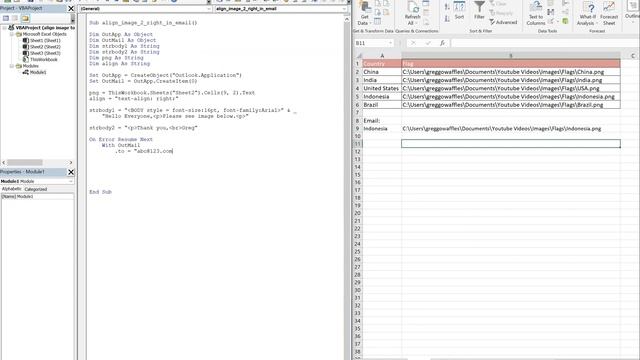Collapse the VBAProject root tree node
The height and width of the screenshot is (360, 640).
(x=4, y=28)
